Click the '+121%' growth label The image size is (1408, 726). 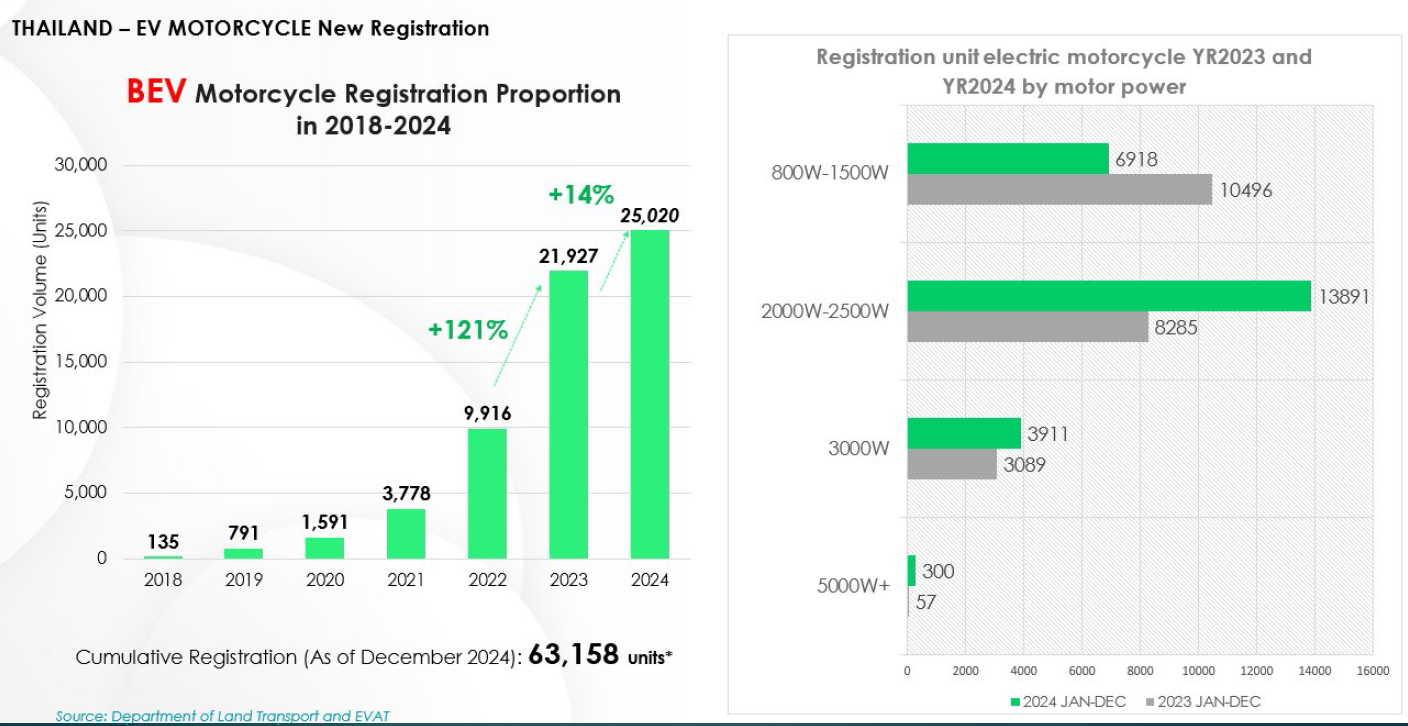pyautogui.click(x=468, y=329)
